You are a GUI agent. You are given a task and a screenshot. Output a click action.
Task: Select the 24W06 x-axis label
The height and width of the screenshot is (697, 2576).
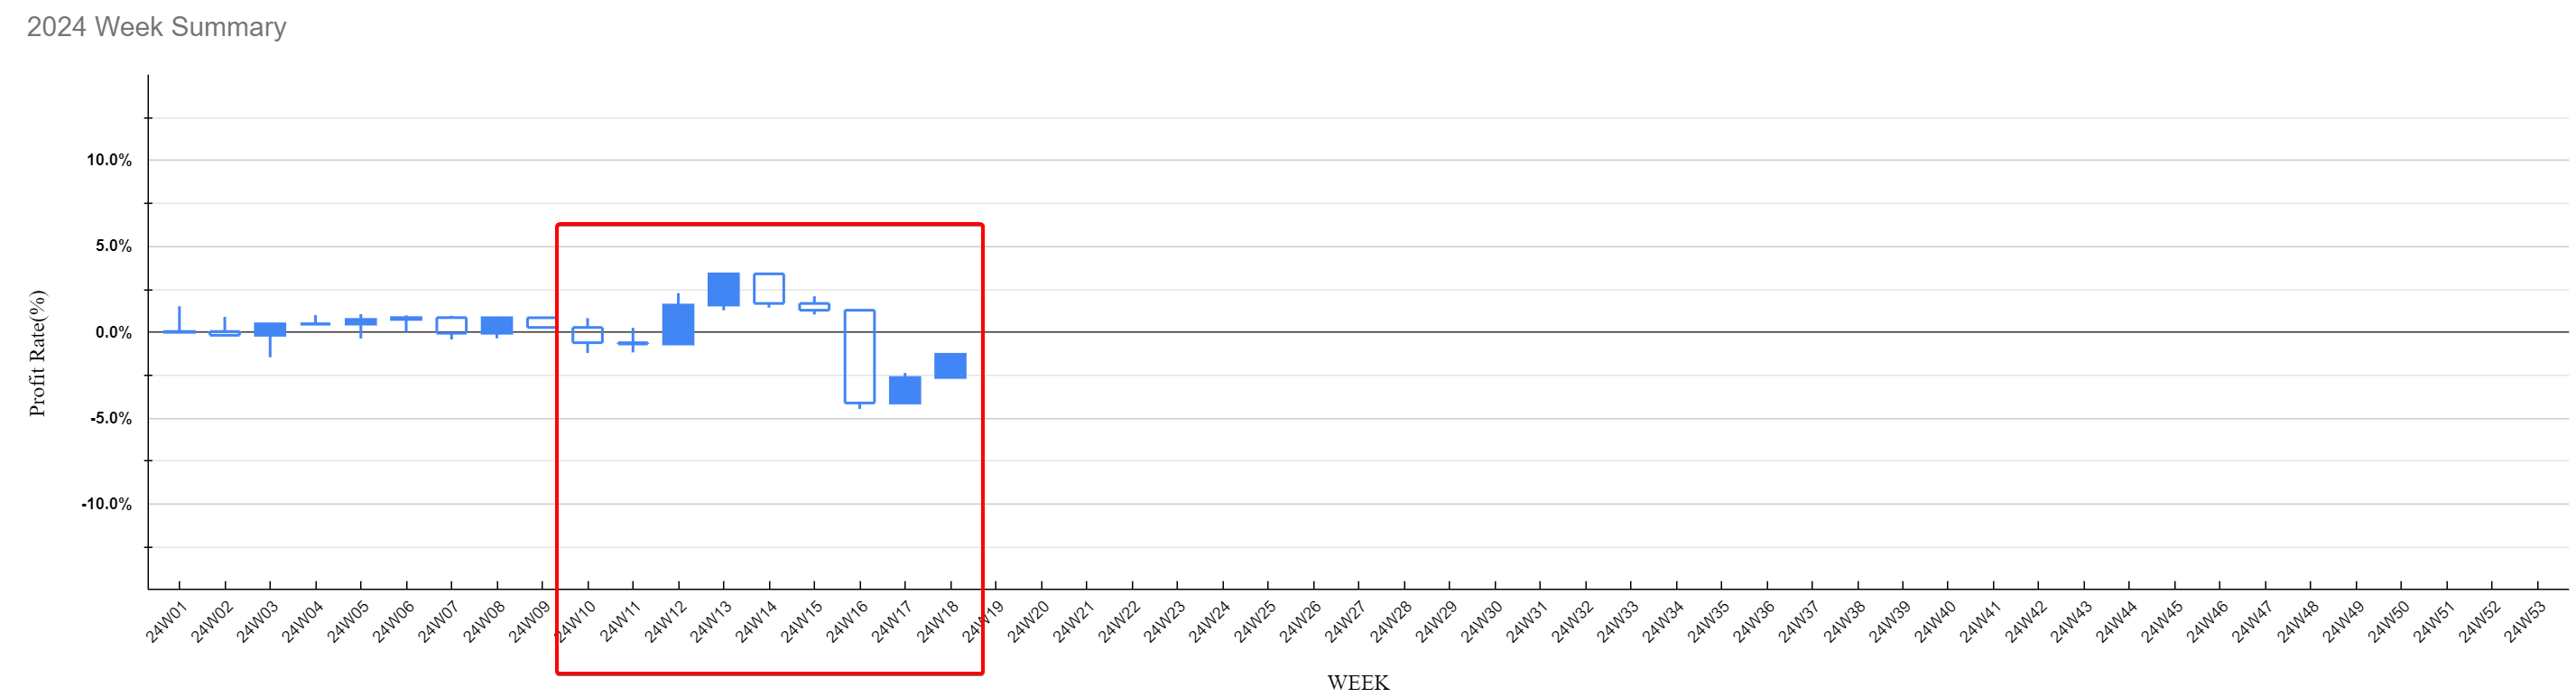tap(393, 622)
